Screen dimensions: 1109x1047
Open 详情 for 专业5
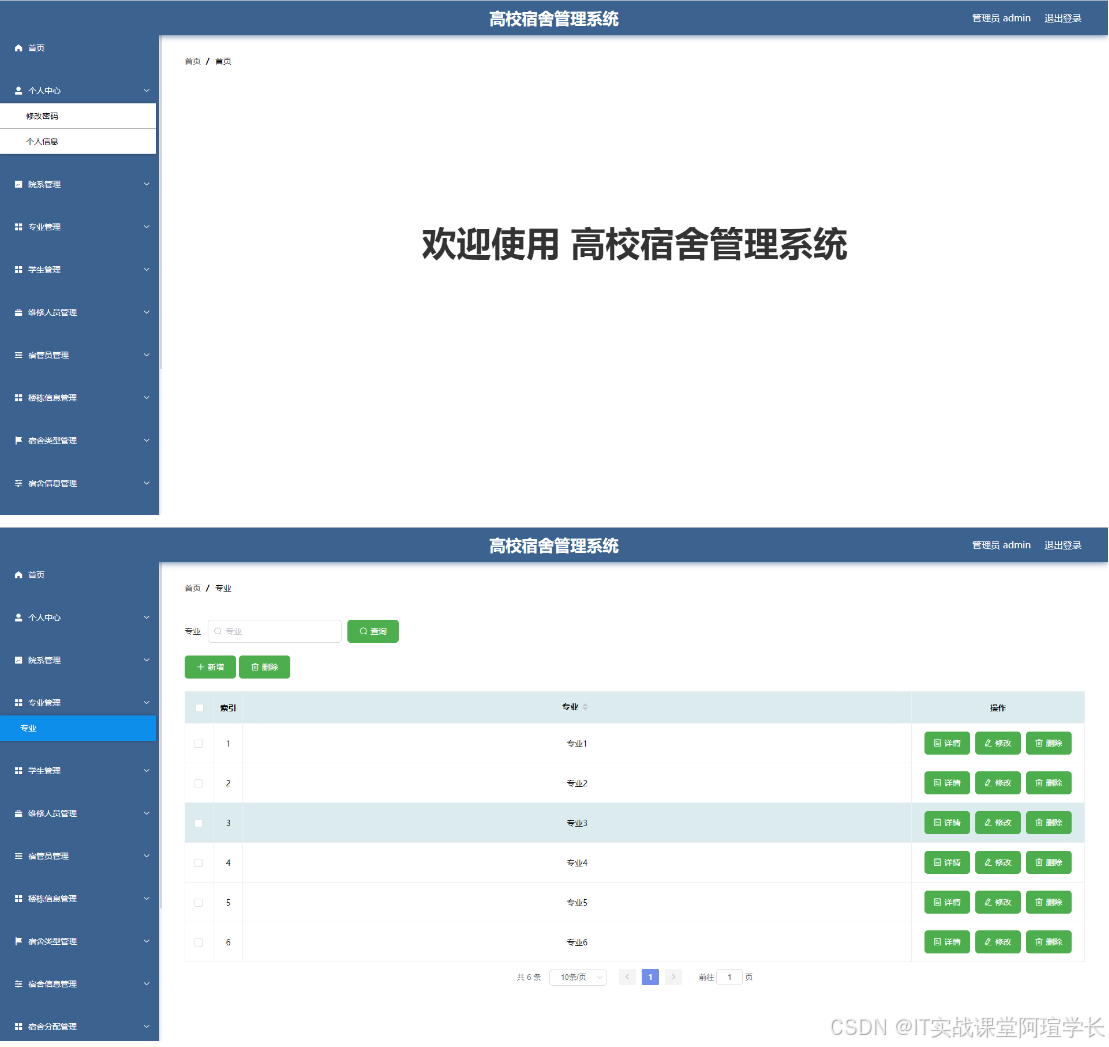946,902
